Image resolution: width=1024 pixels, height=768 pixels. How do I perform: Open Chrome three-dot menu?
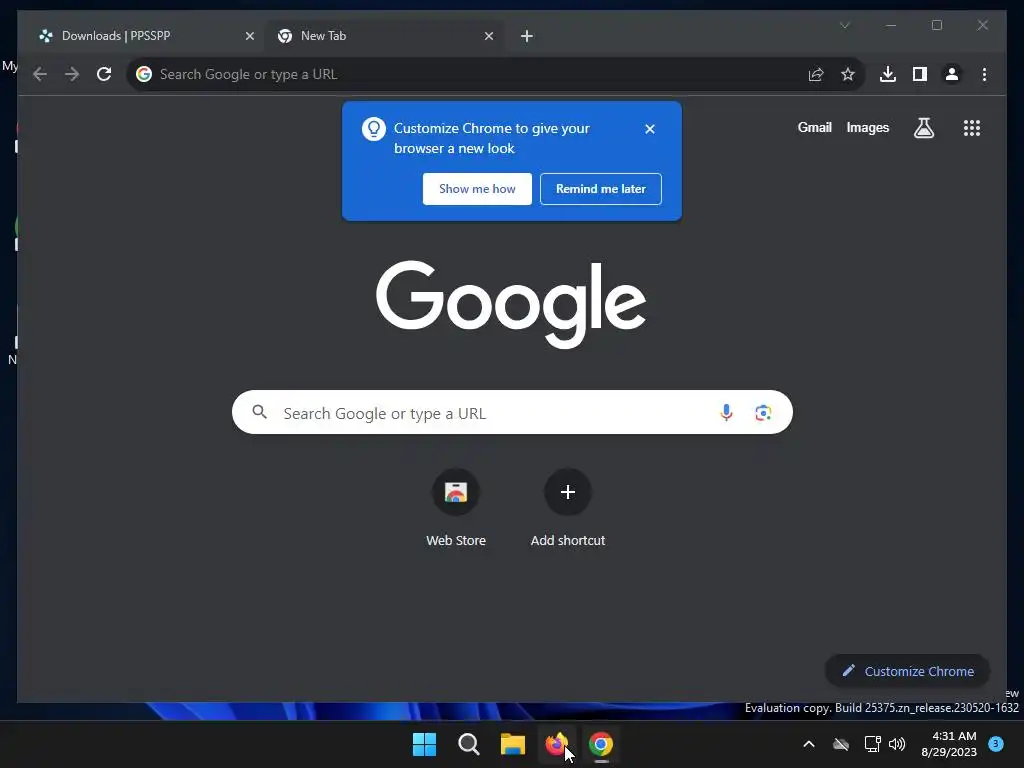984,74
